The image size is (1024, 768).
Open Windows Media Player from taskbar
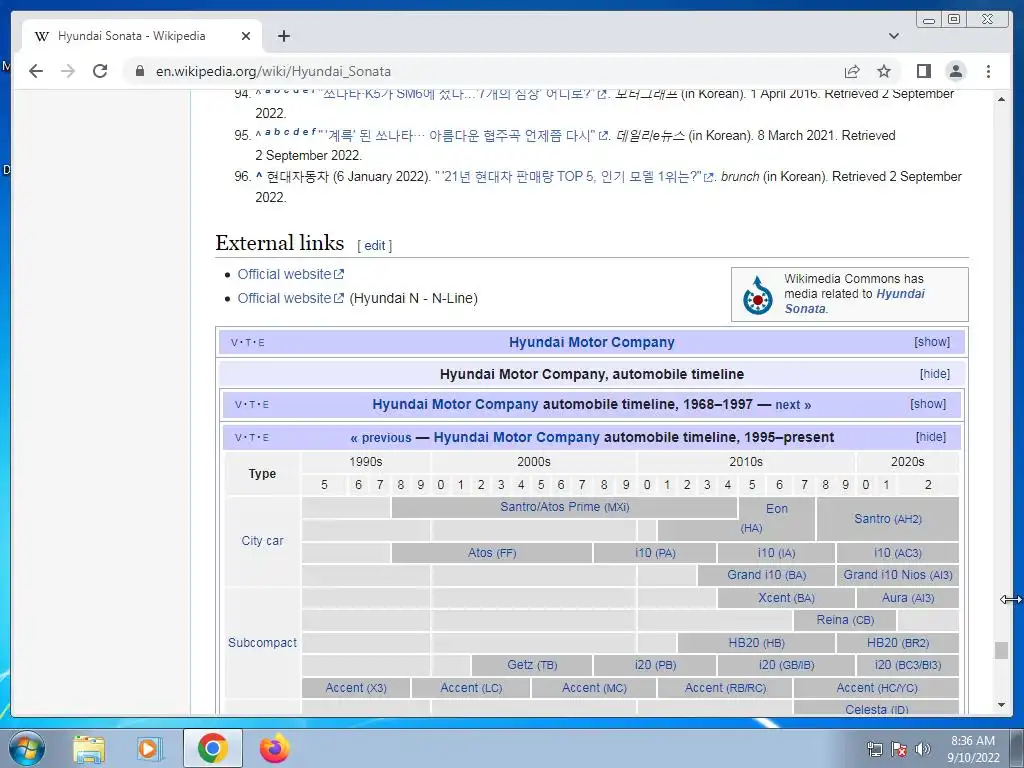[149, 748]
